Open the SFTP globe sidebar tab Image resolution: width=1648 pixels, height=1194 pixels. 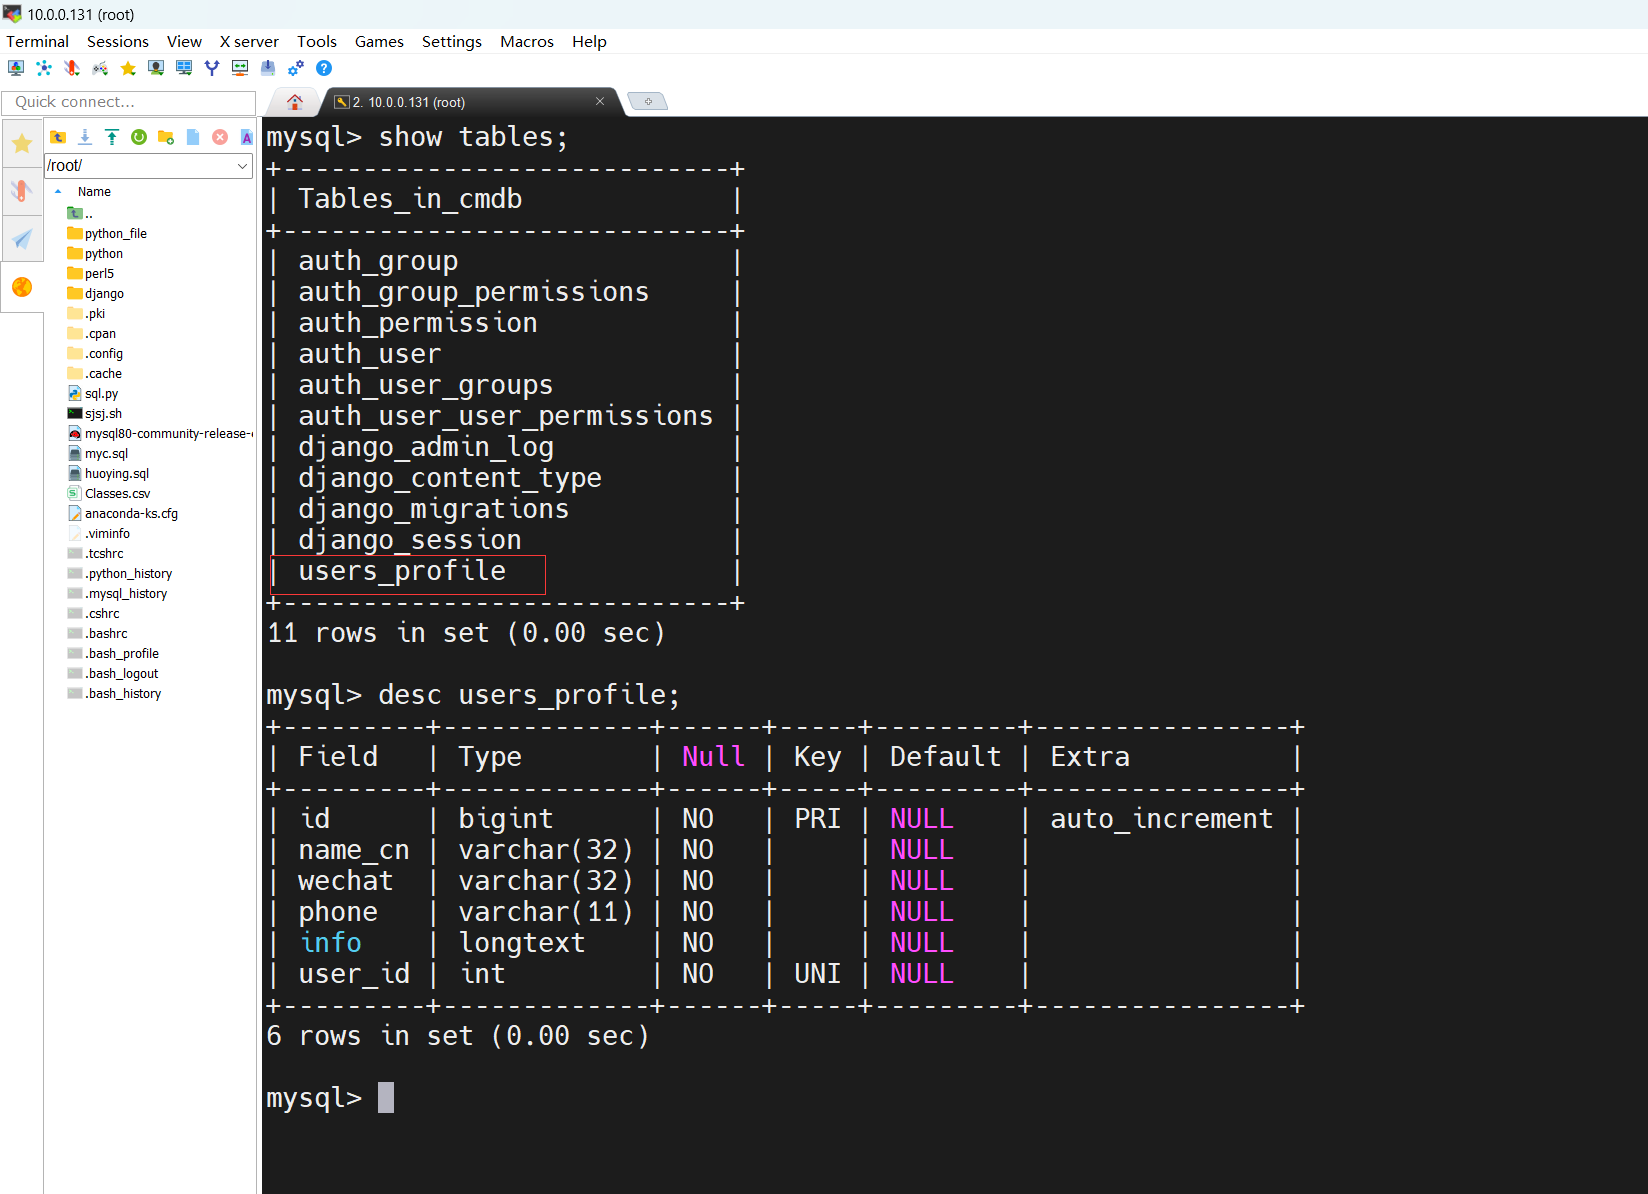[21, 287]
